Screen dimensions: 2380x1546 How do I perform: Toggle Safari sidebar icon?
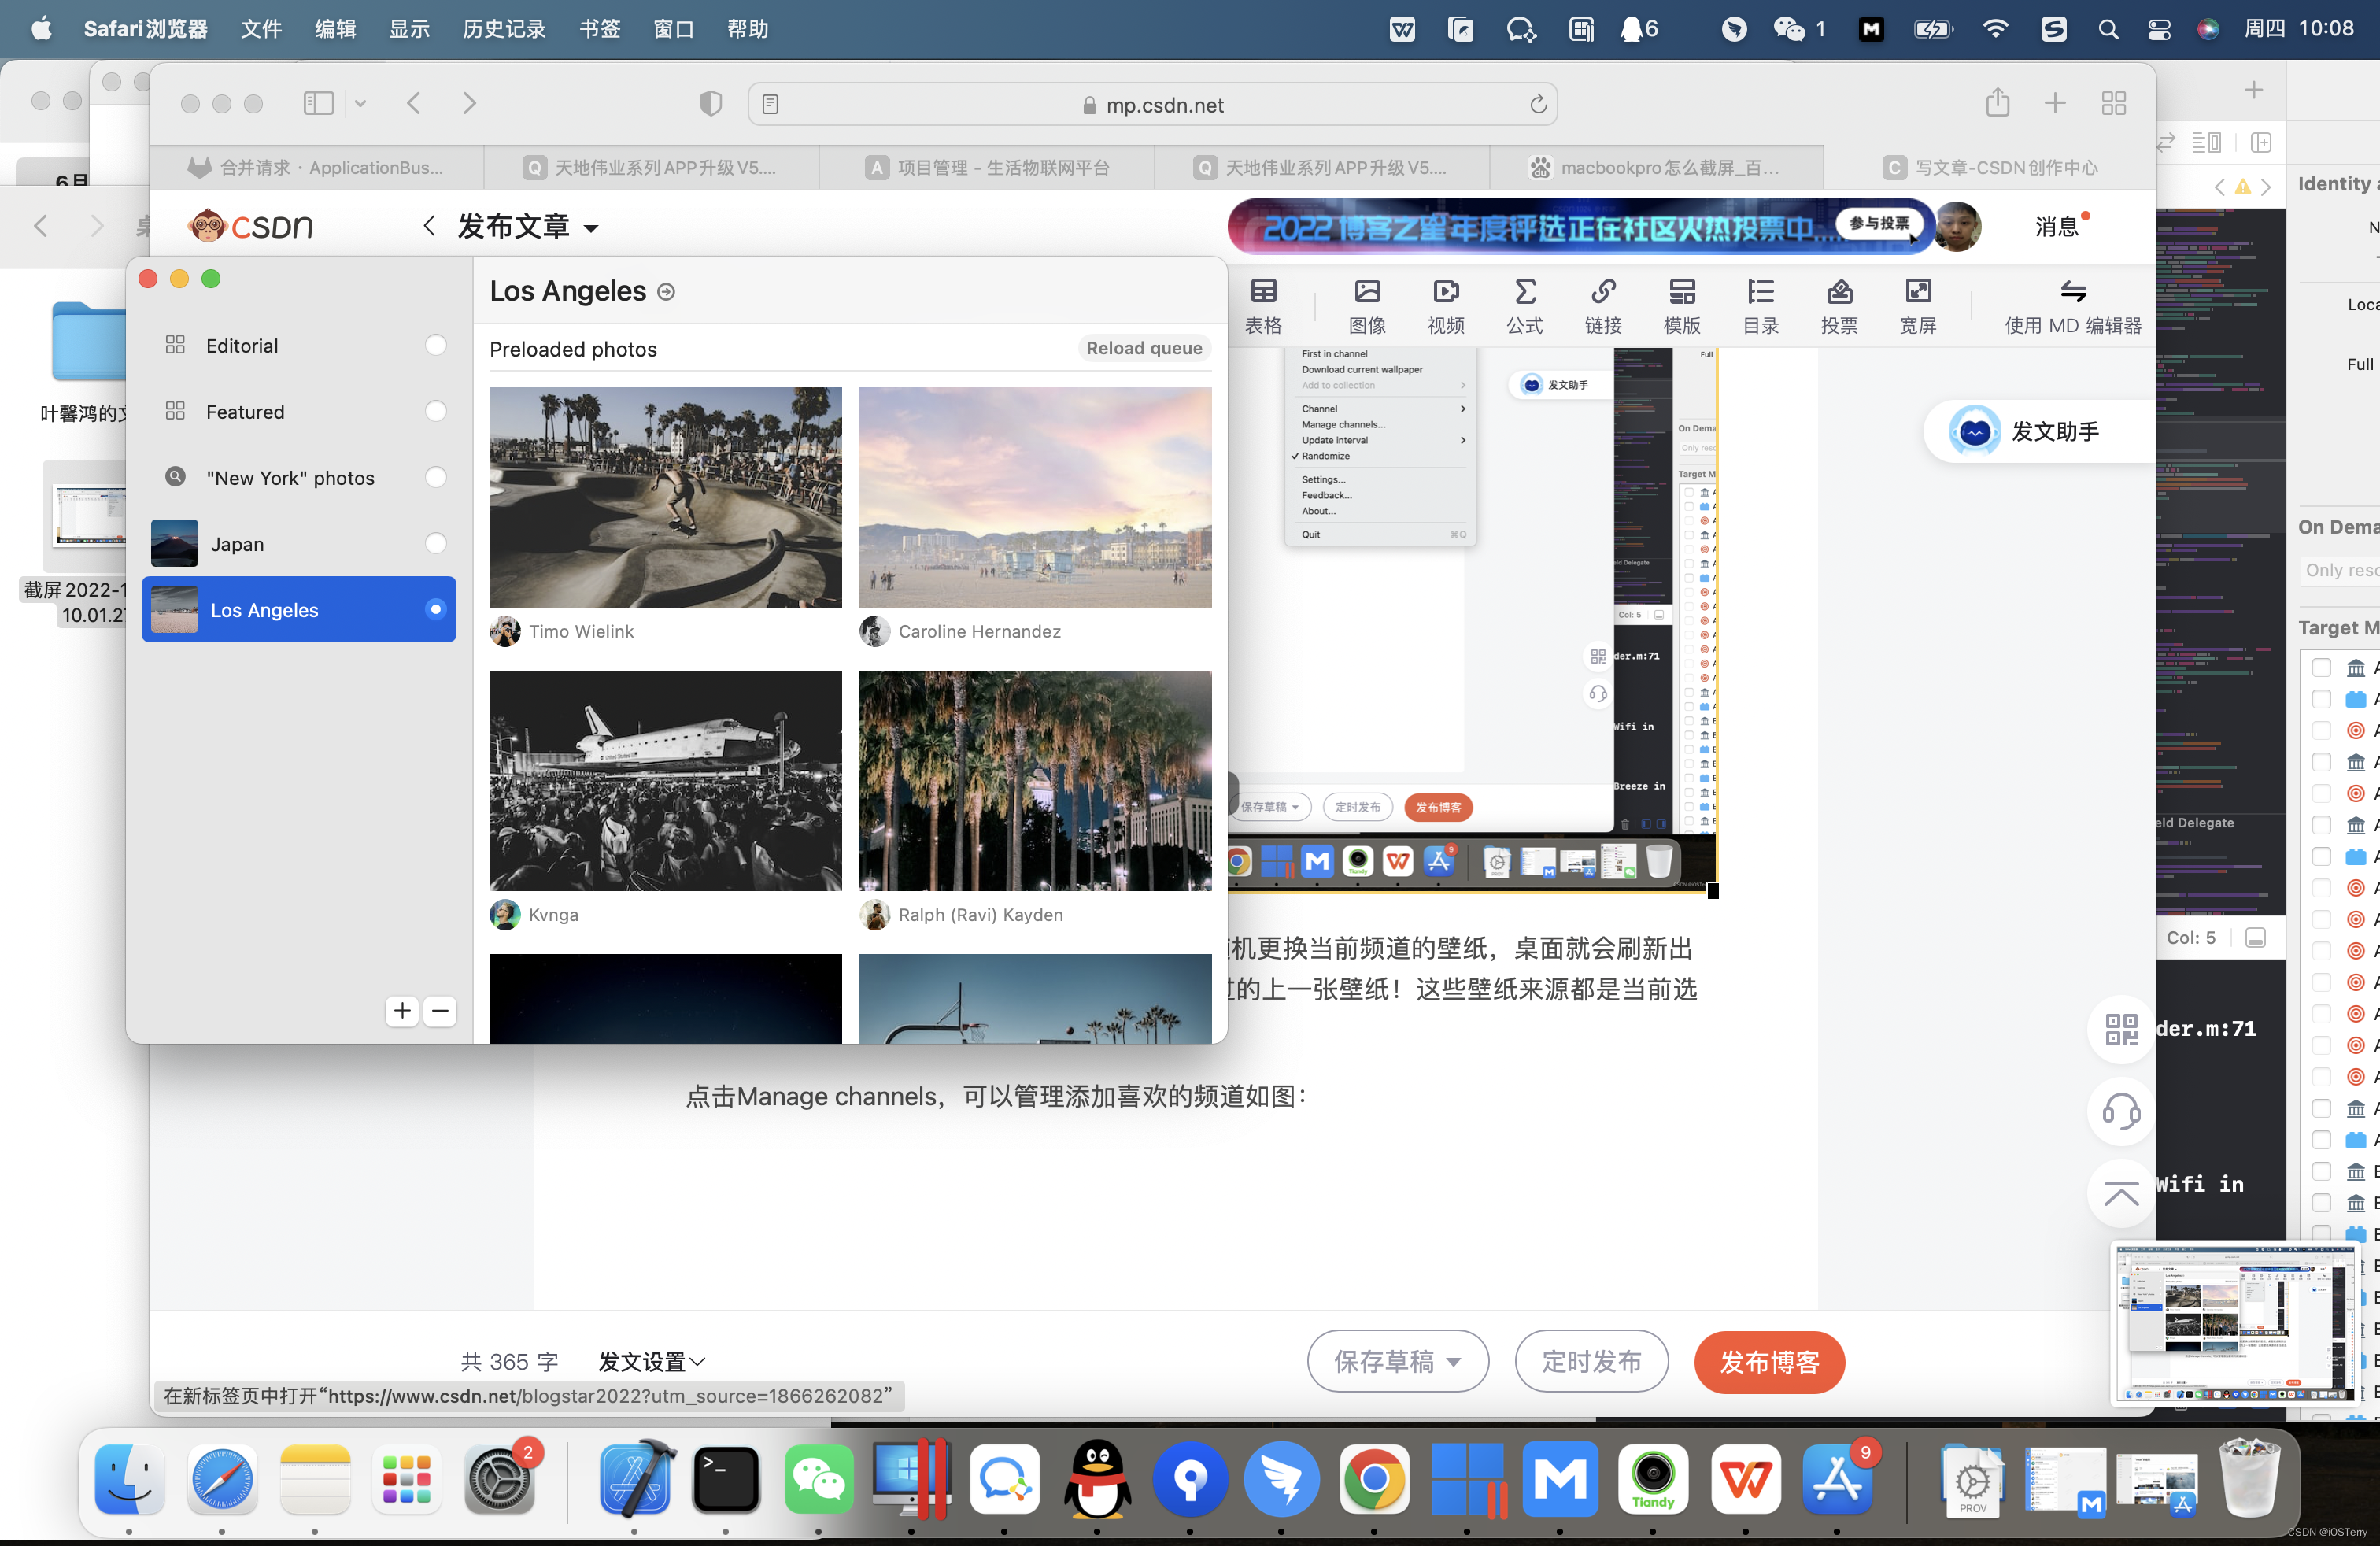coord(318,103)
